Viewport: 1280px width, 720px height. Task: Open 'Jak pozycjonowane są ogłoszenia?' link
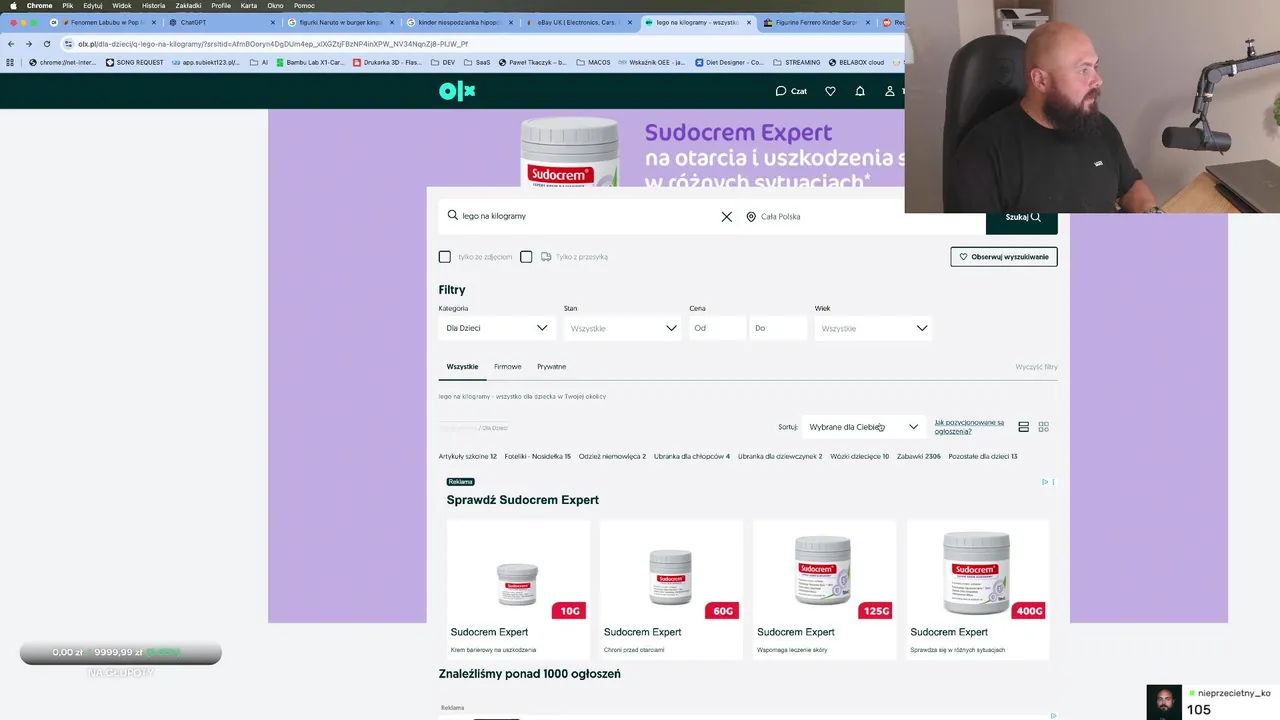pyautogui.click(x=969, y=427)
